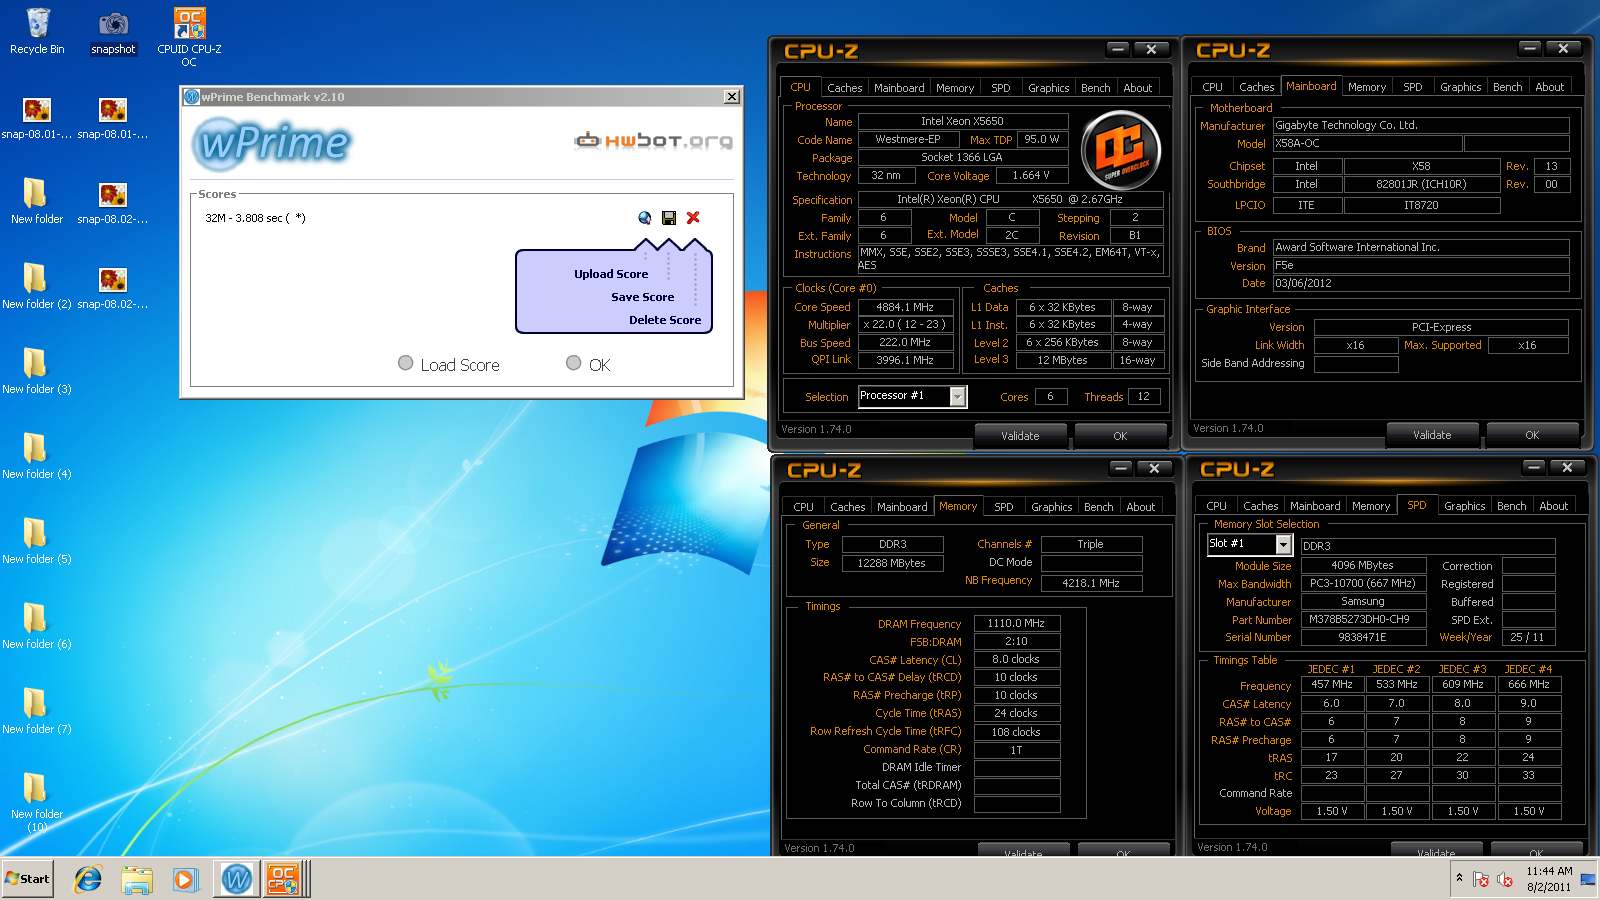Viewport: 1600px width, 900px height.
Task: Click the Serial Number 9838471E field
Action: click(1362, 637)
